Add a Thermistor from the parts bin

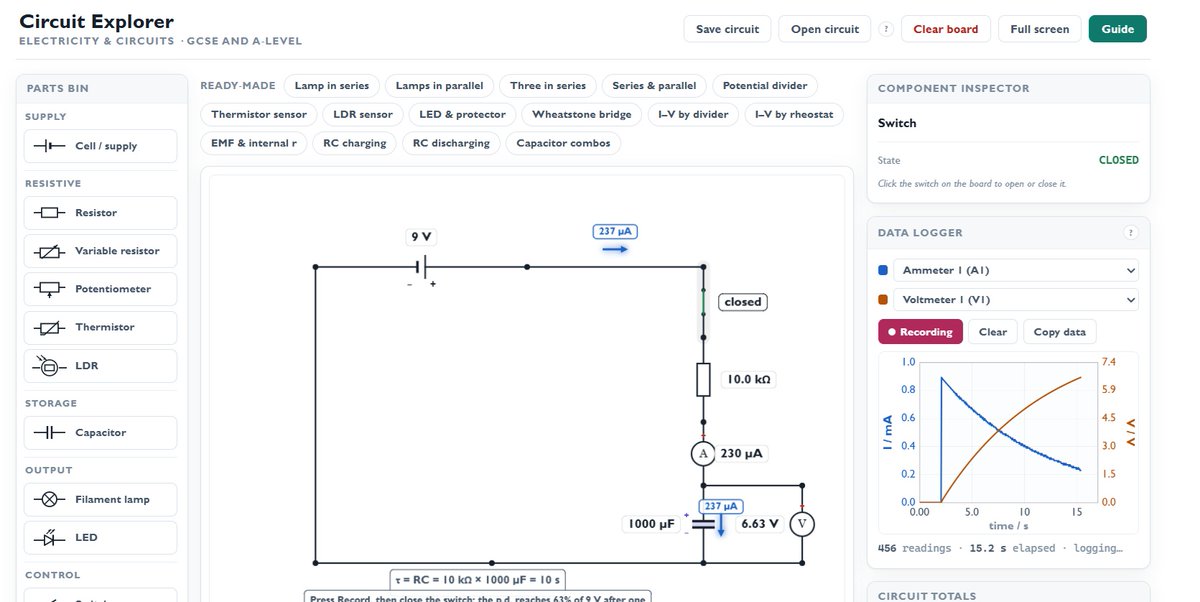[100, 327]
